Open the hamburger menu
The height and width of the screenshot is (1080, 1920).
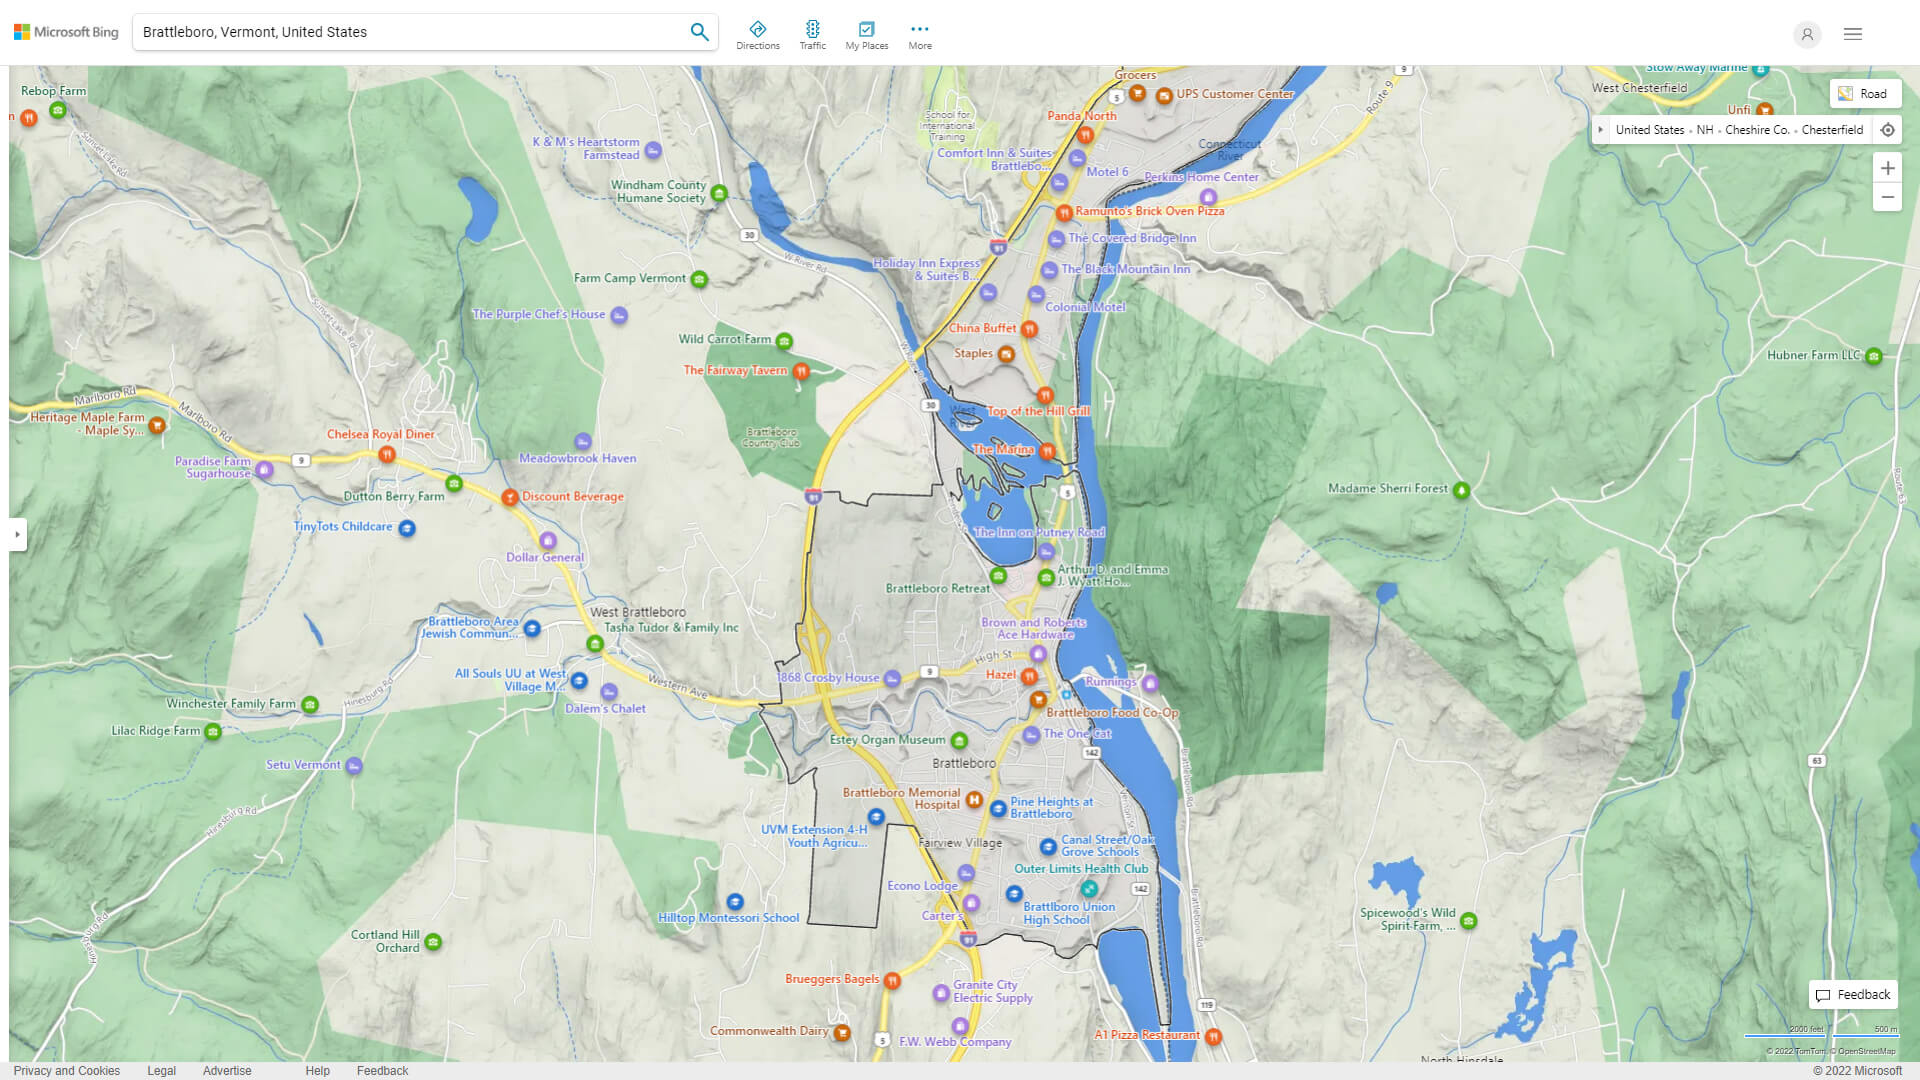pos(1852,33)
